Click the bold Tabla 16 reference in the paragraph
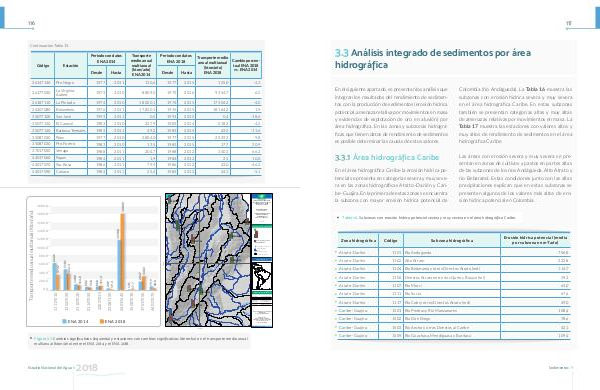600x390 pixels. coord(533,89)
